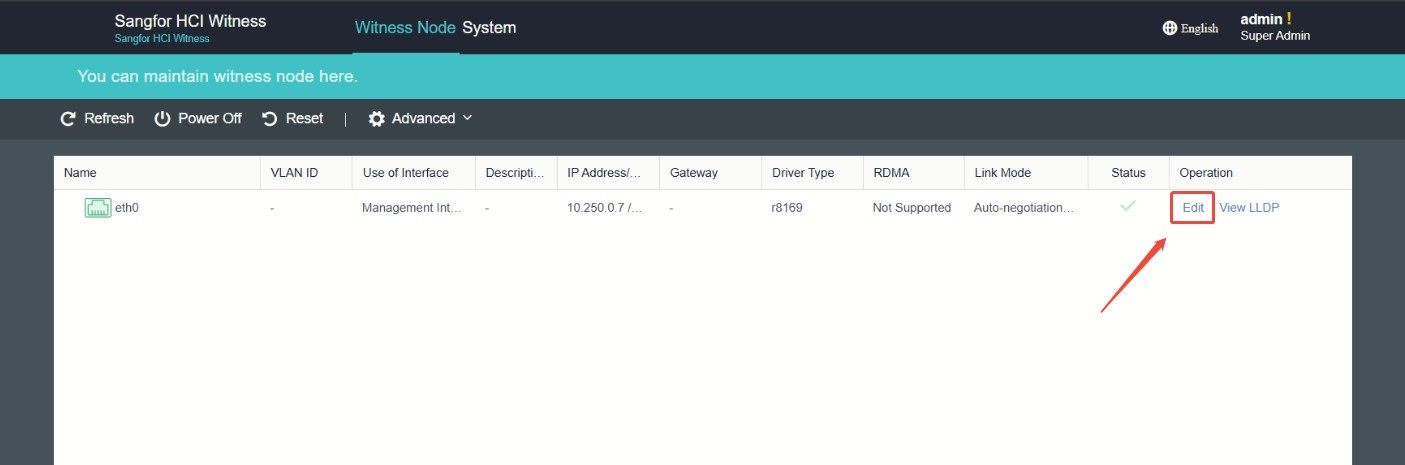Image resolution: width=1405 pixels, height=465 pixels.
Task: Open the English language selector
Action: 1190,28
